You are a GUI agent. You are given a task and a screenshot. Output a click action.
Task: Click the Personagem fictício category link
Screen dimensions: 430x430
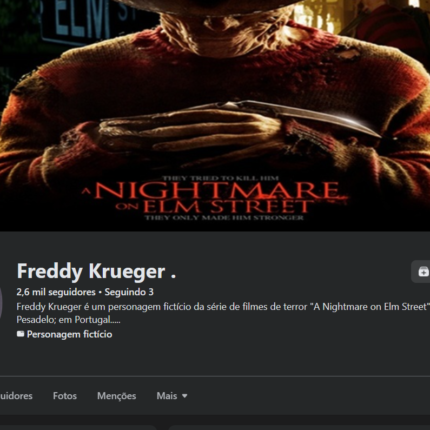click(x=69, y=334)
